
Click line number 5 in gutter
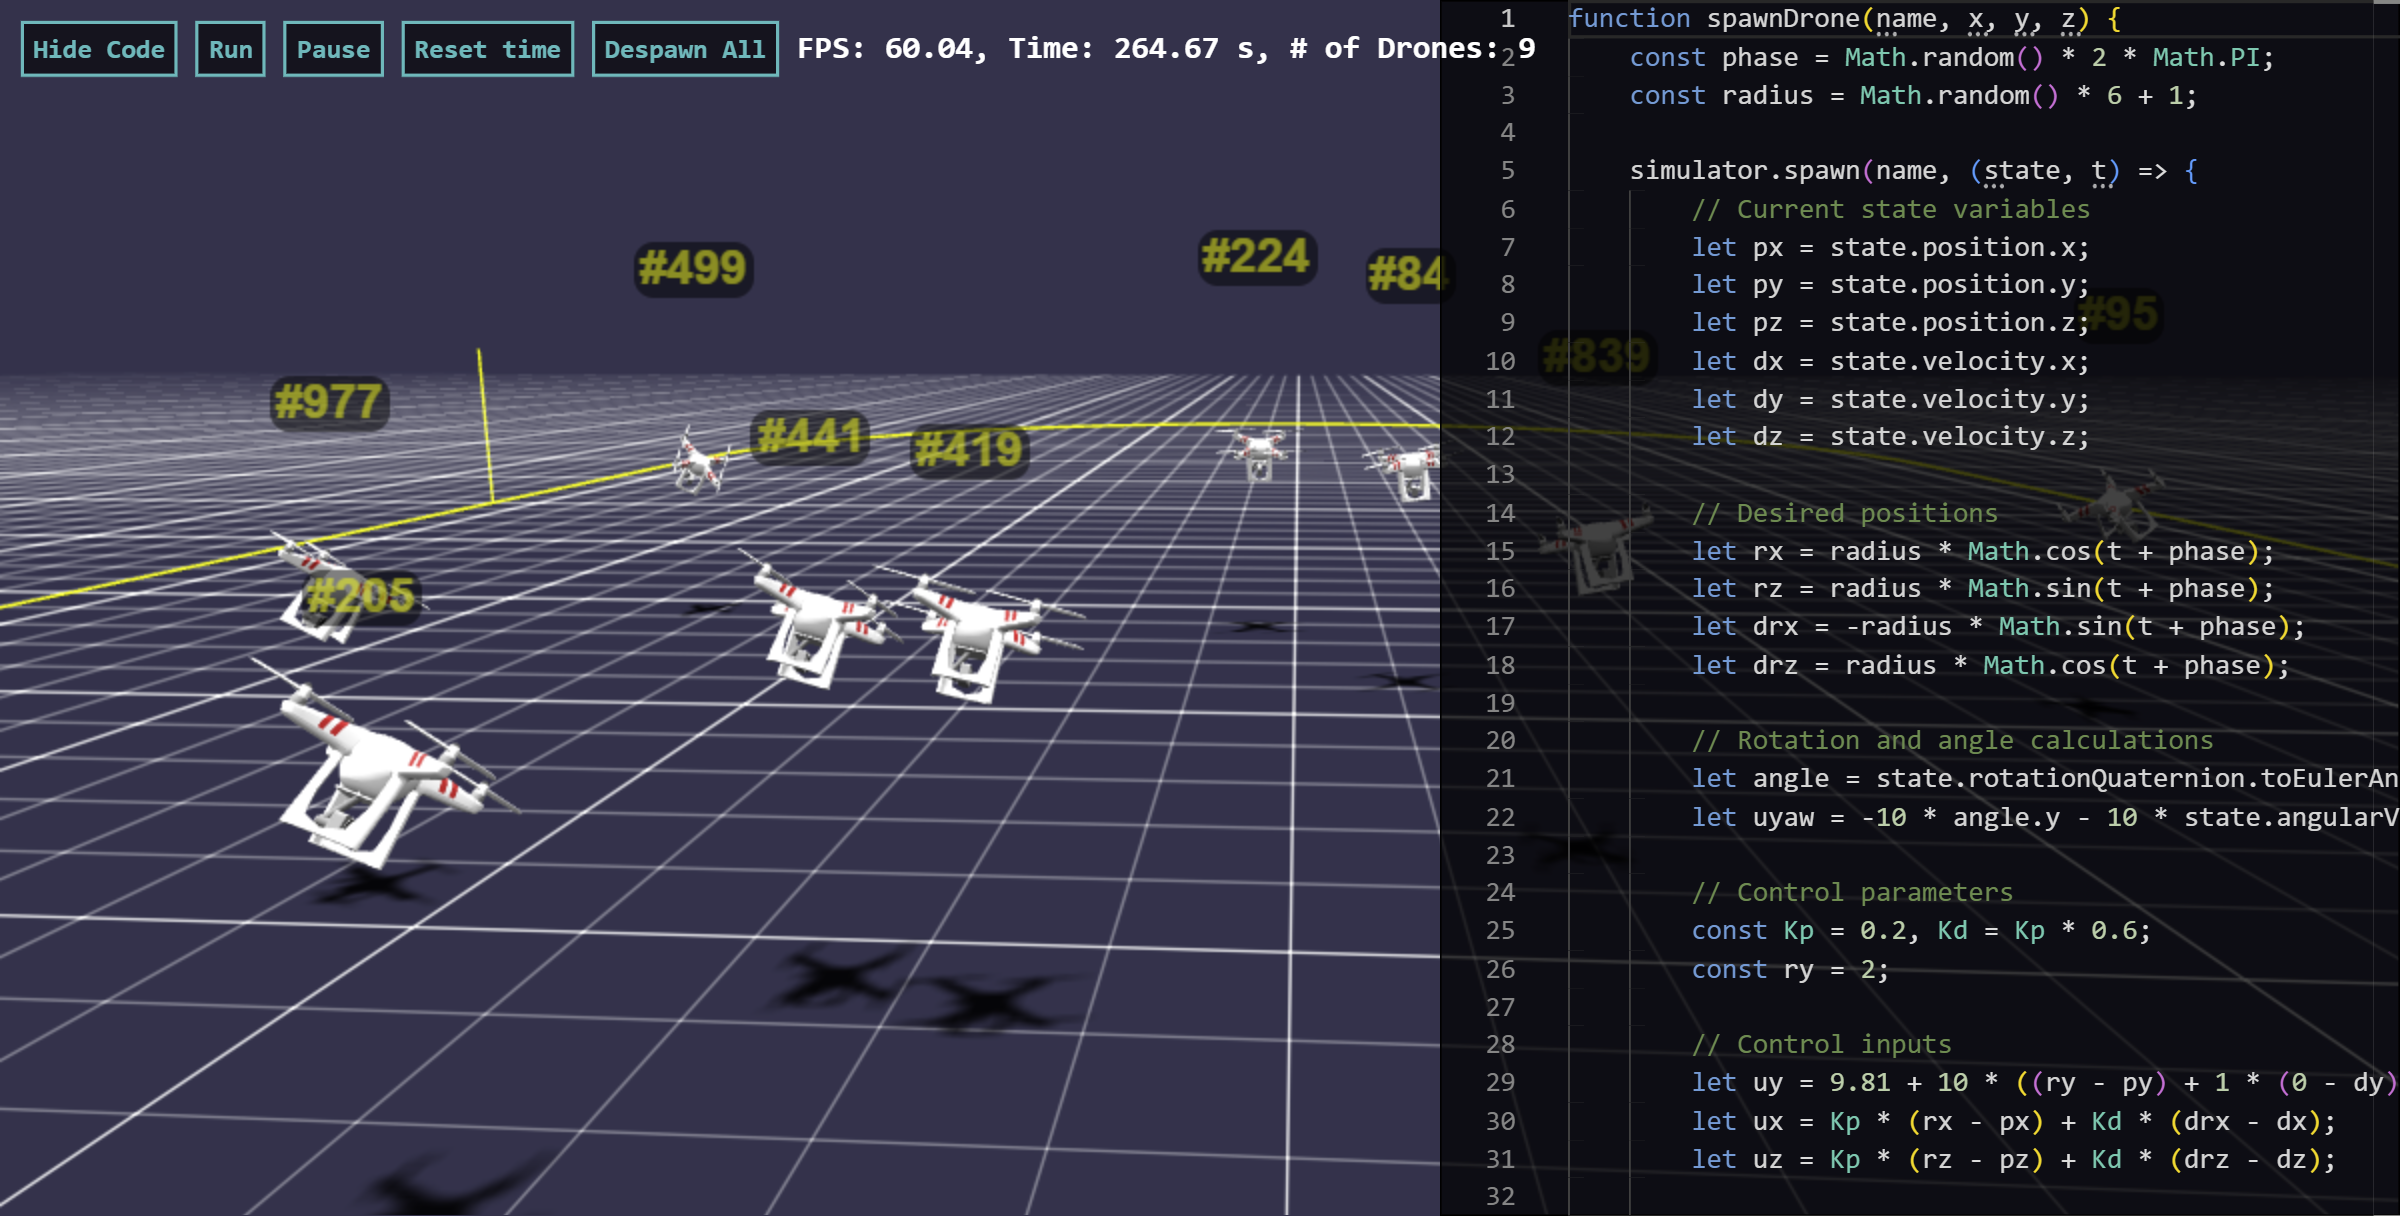tap(1507, 171)
